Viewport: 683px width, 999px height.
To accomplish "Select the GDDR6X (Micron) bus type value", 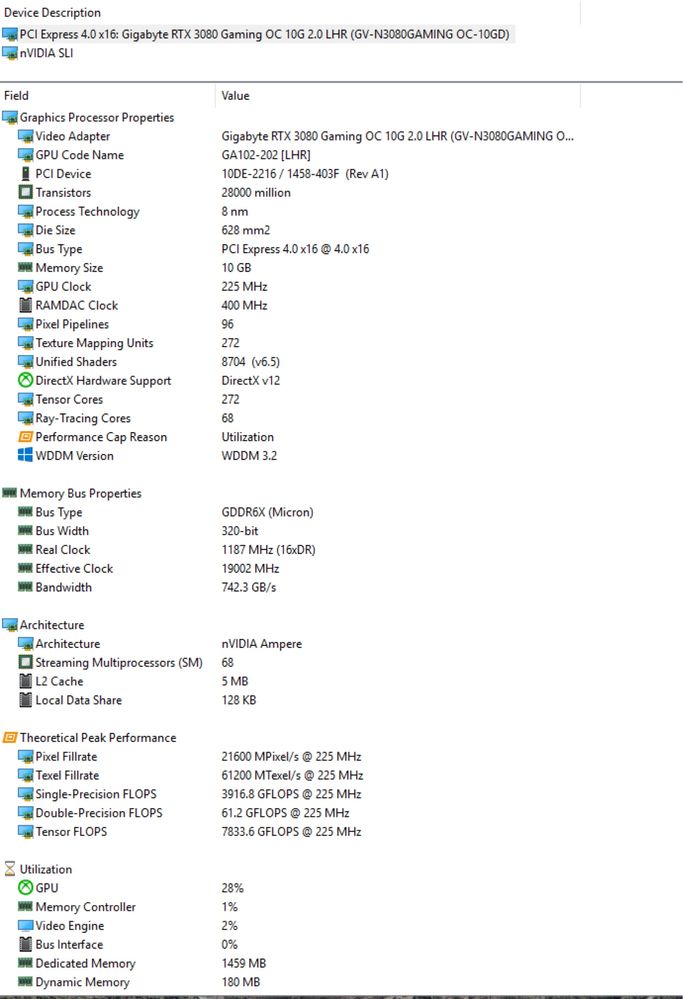I will 267,512.
